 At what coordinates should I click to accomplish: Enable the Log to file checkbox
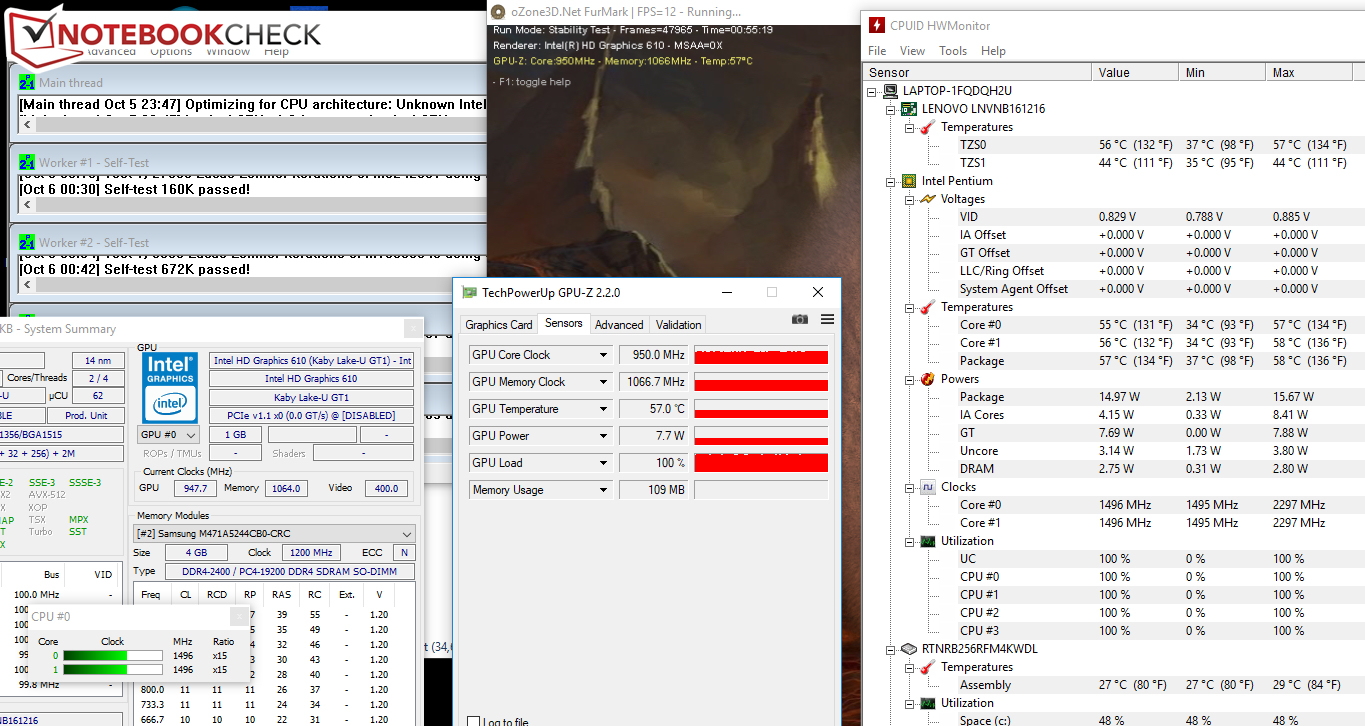(x=474, y=722)
